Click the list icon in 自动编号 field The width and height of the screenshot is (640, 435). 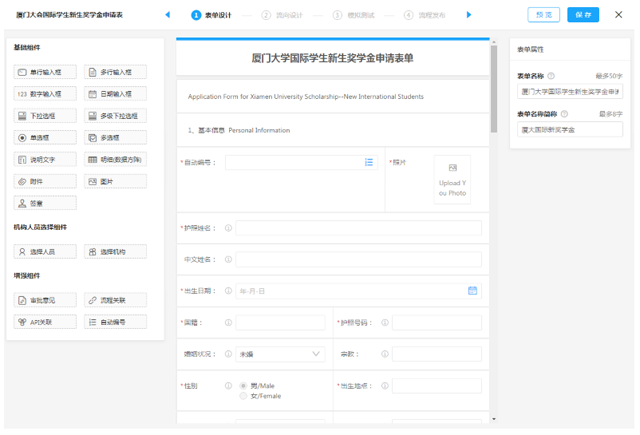click(369, 162)
